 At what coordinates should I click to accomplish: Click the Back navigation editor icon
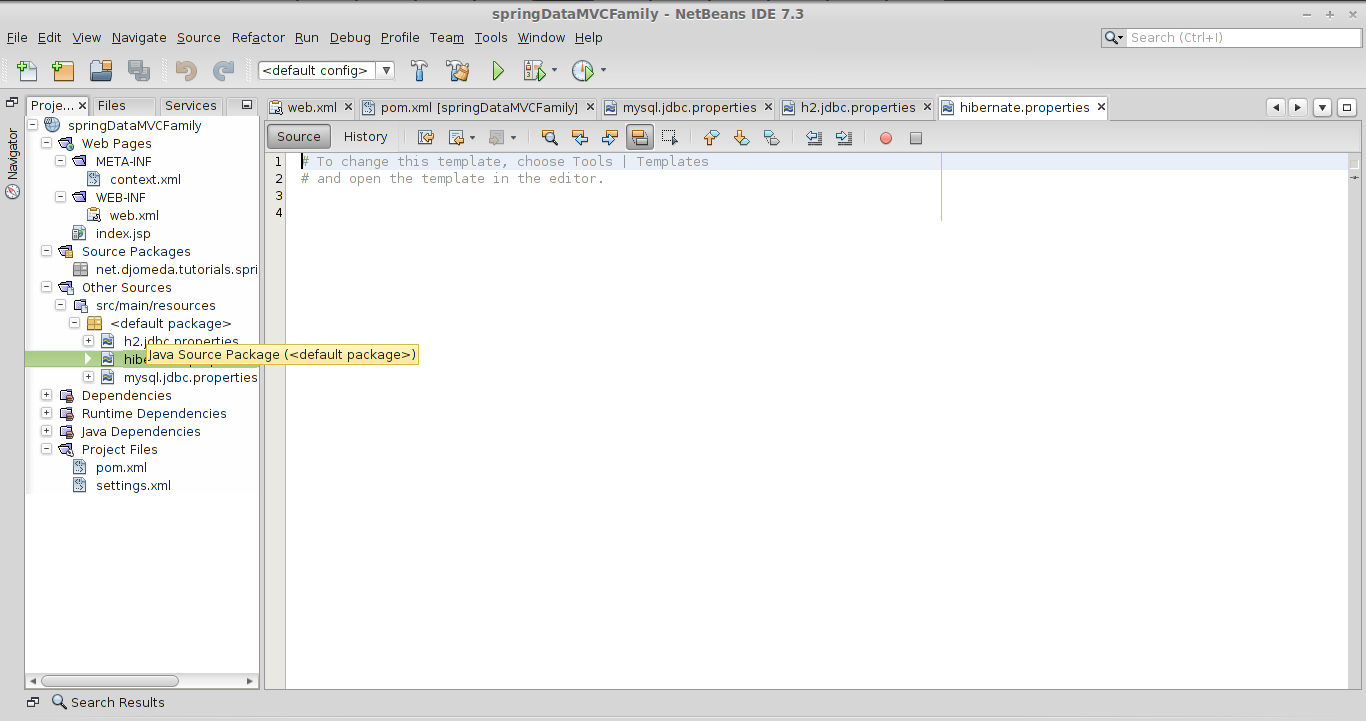coord(456,138)
